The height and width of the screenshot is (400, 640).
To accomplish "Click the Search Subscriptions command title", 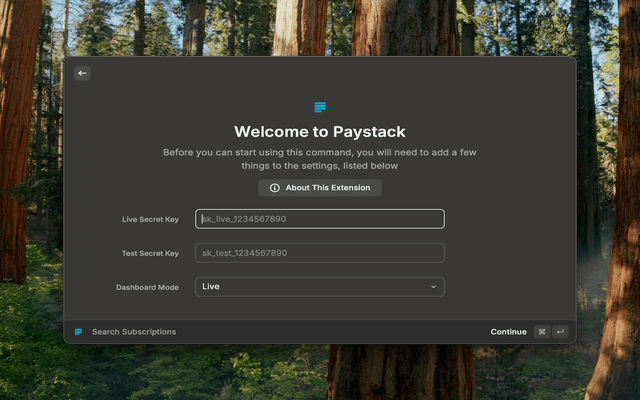I will [x=134, y=332].
